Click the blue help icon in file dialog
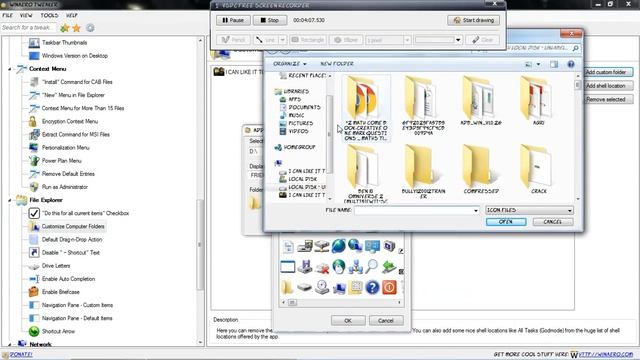The height and width of the screenshot is (360, 640). (571, 64)
